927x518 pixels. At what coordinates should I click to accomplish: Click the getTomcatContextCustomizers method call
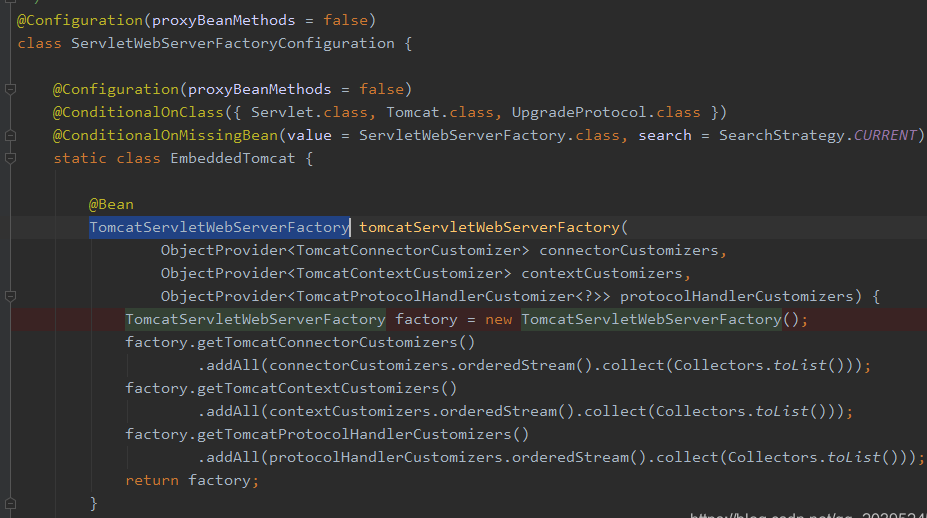click(x=318, y=389)
